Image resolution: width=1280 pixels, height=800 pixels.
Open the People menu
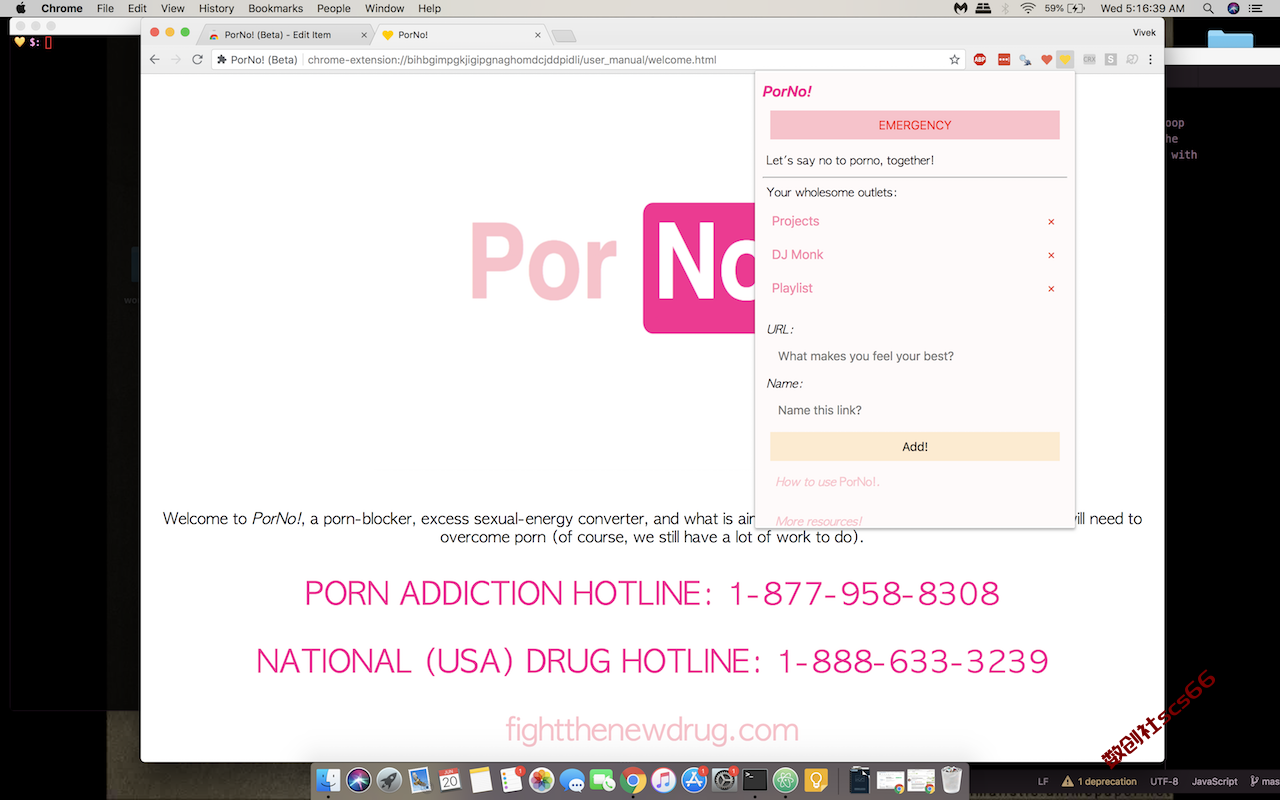pyautogui.click(x=334, y=8)
